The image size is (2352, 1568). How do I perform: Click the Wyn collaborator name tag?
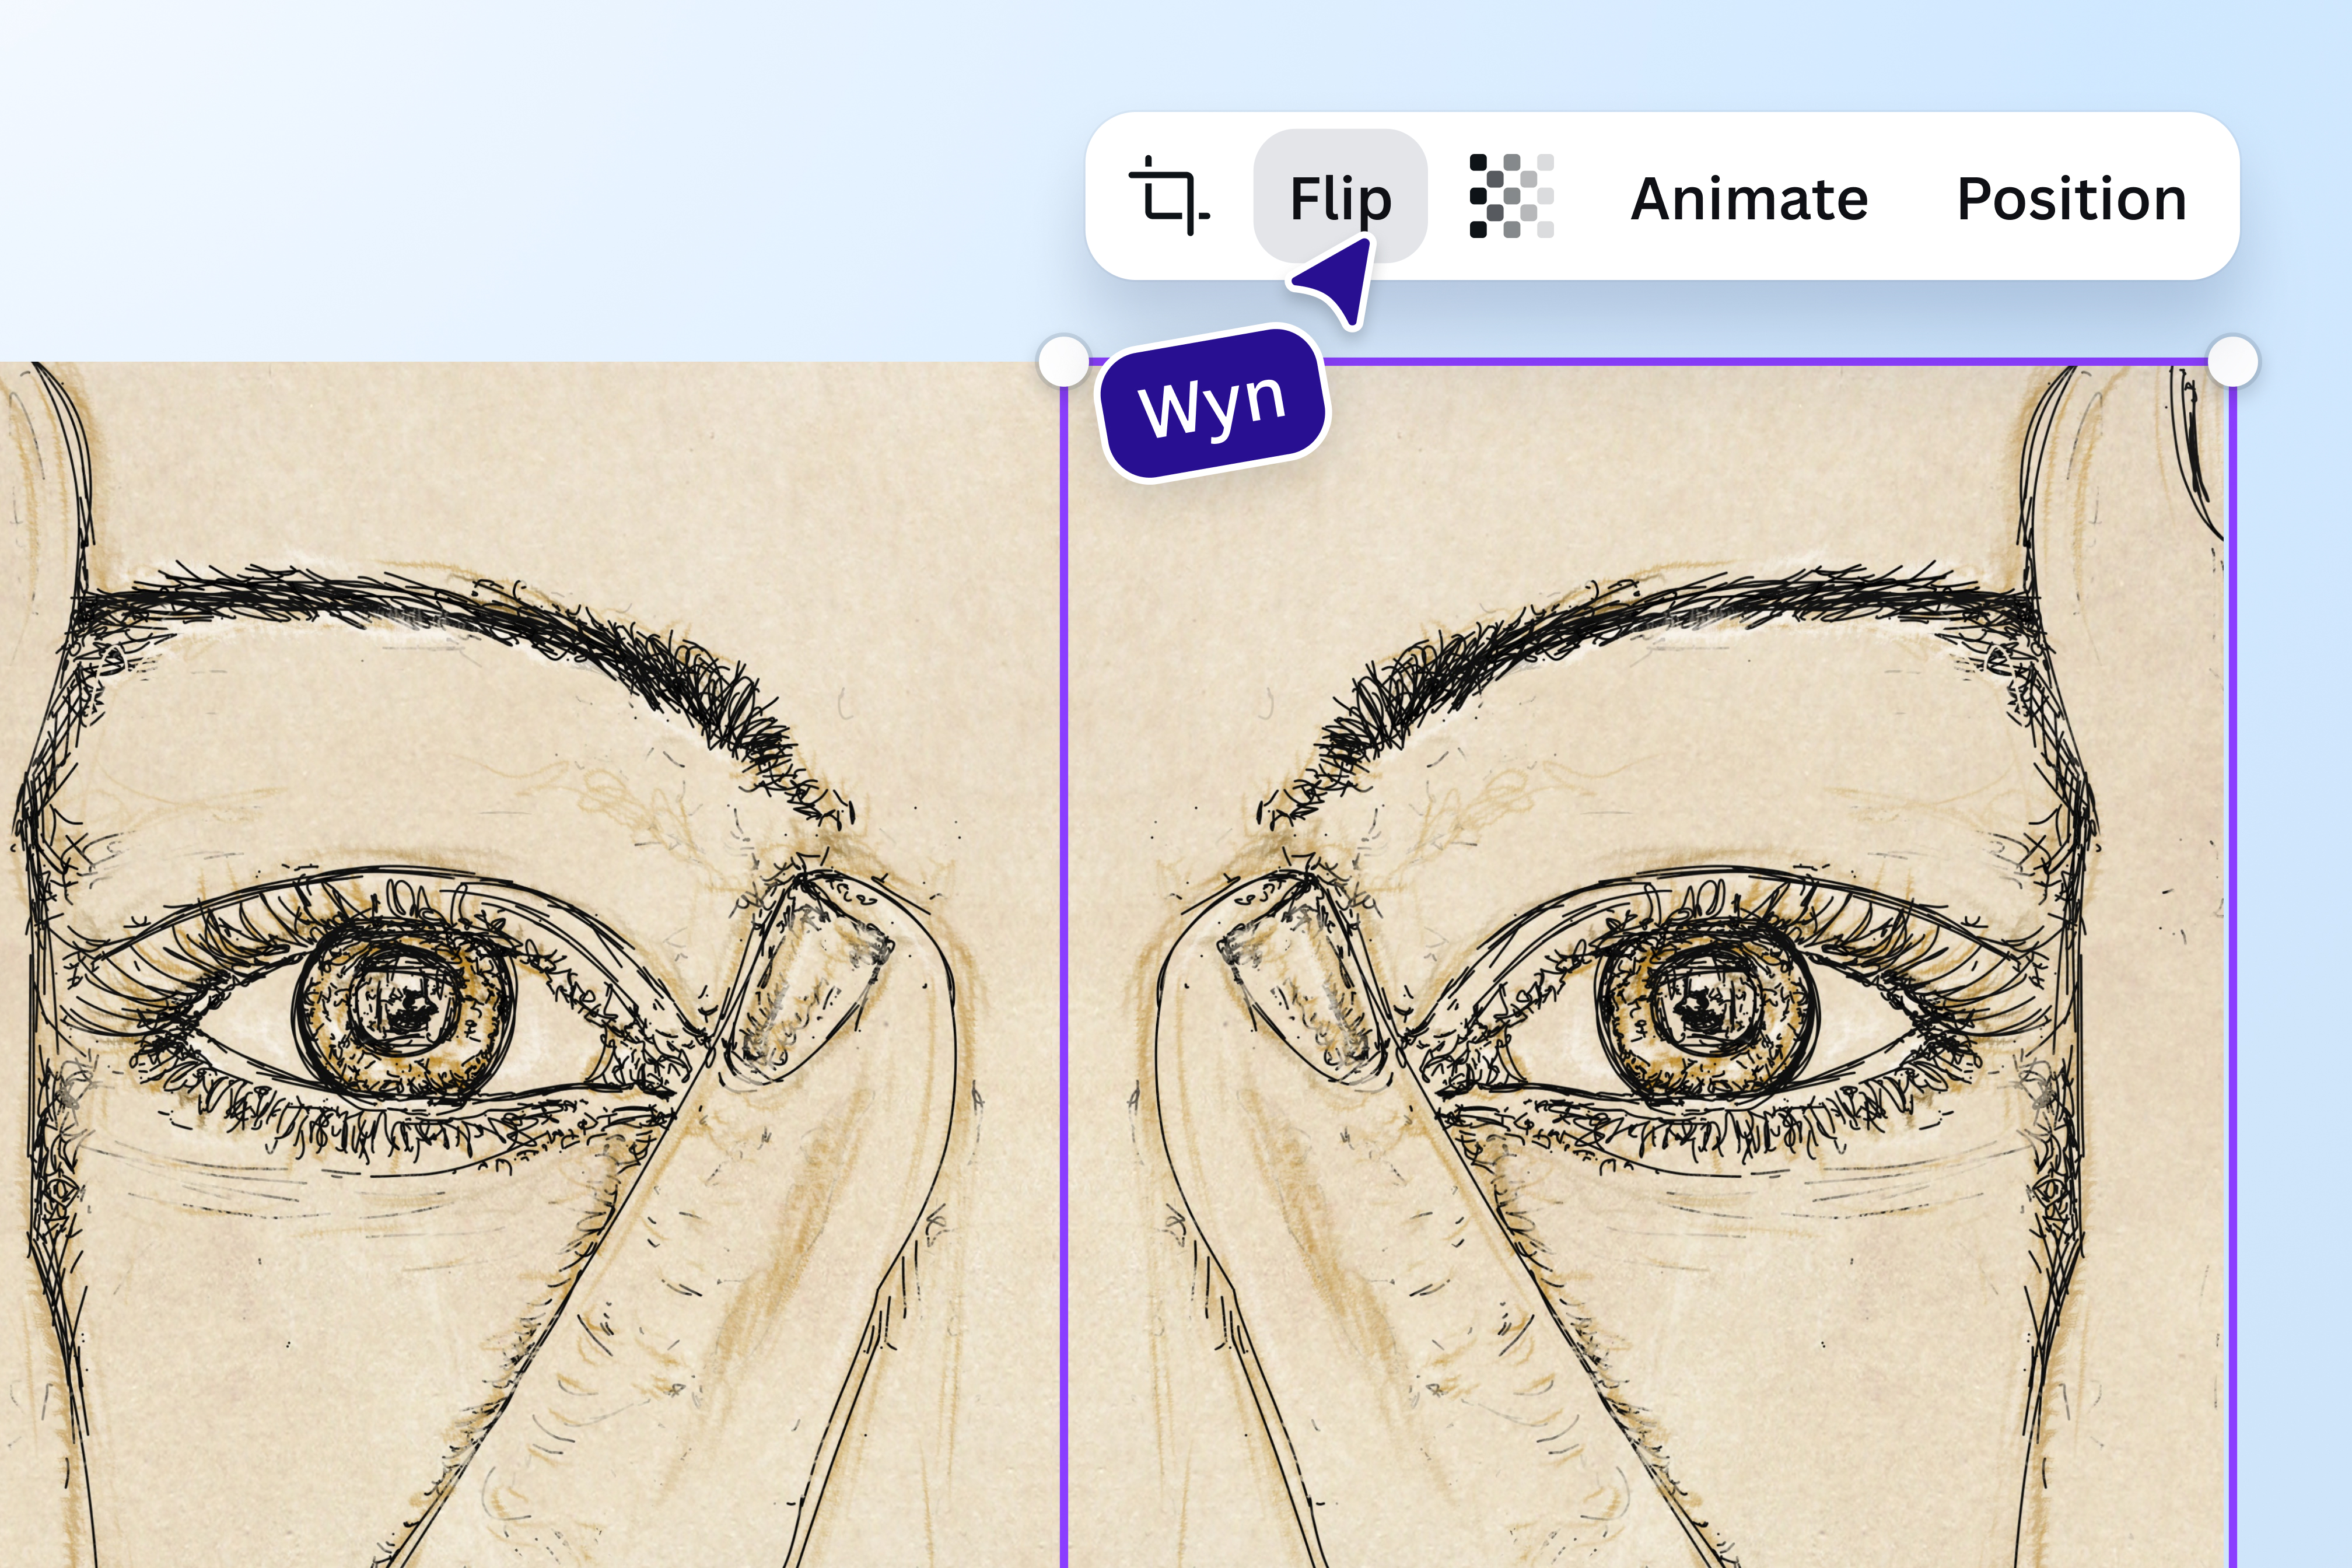tap(1213, 403)
